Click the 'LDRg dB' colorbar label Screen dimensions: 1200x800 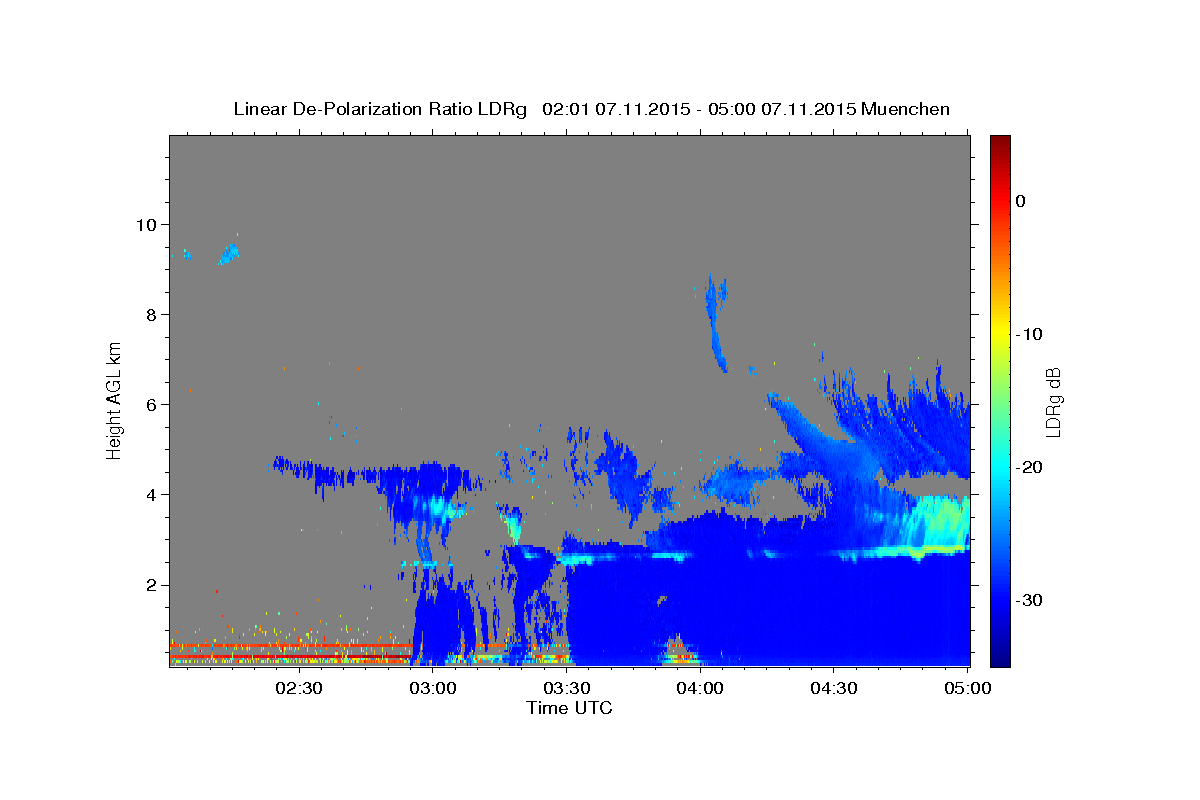pos(1053,401)
